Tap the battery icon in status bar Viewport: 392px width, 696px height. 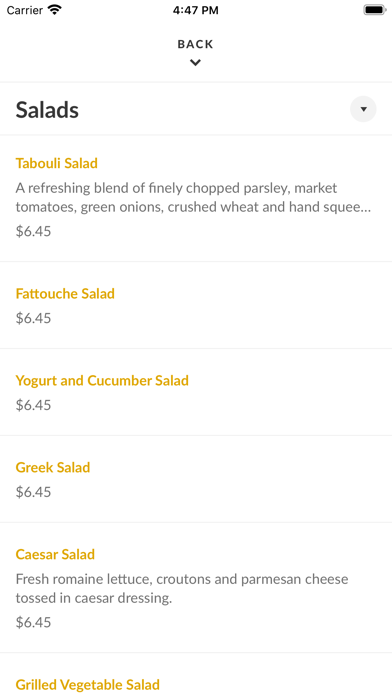click(375, 10)
